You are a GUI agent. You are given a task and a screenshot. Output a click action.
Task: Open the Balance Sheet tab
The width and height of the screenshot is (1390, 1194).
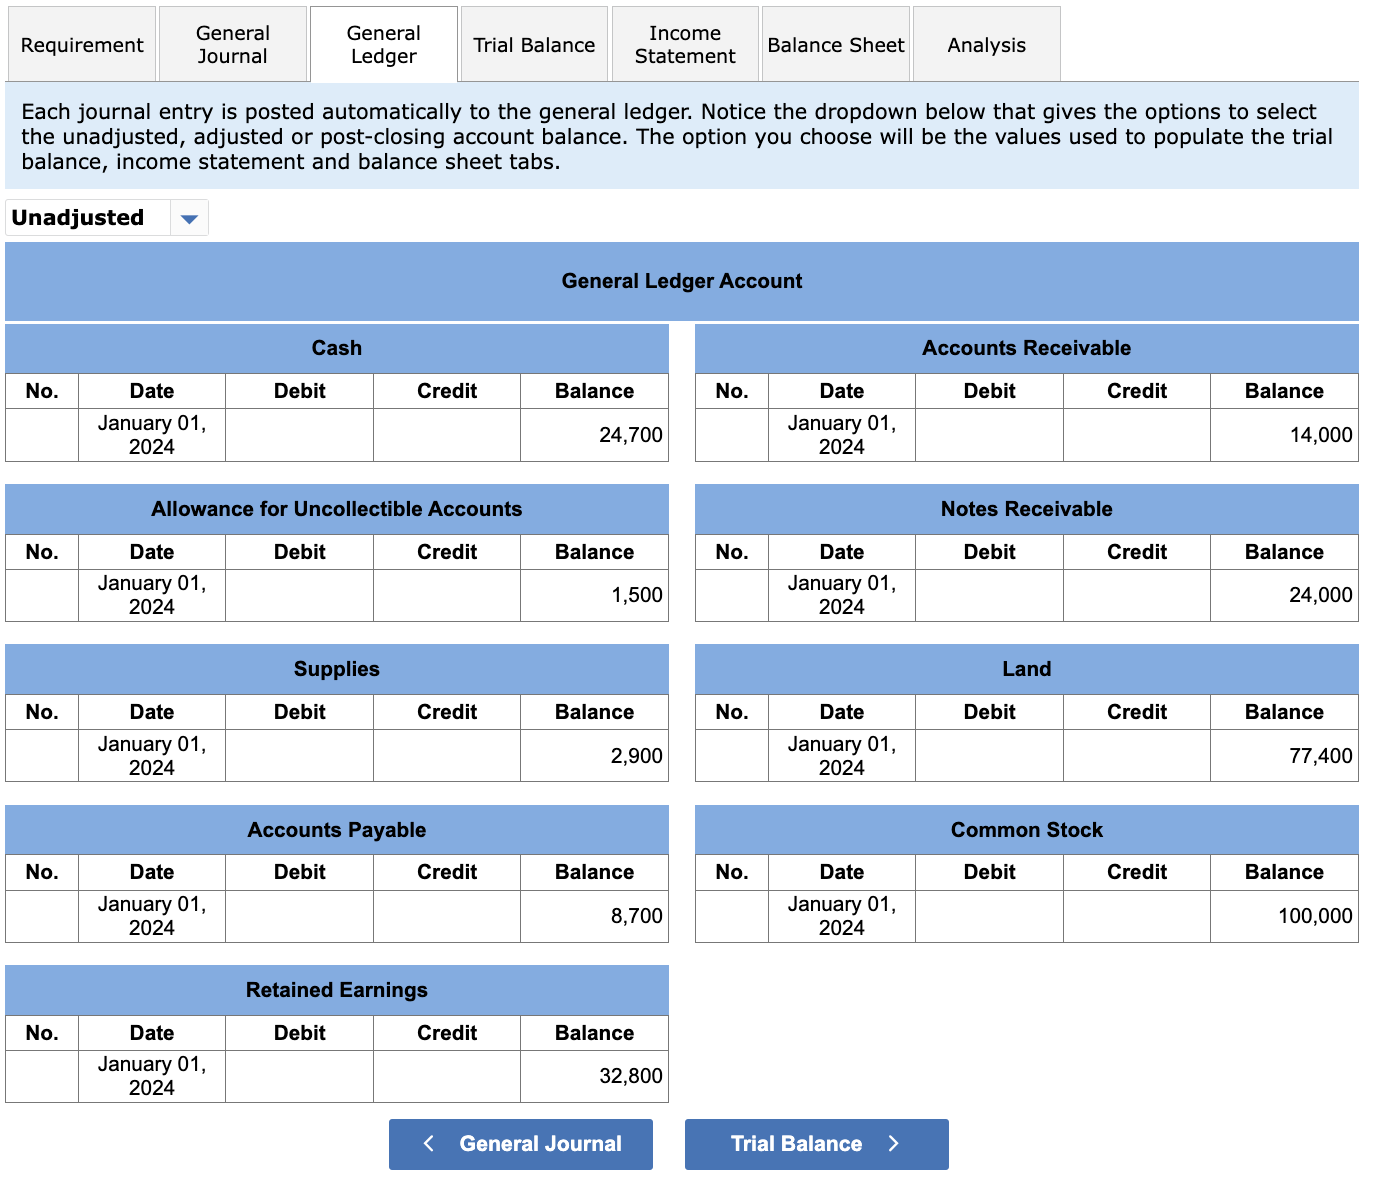(836, 45)
